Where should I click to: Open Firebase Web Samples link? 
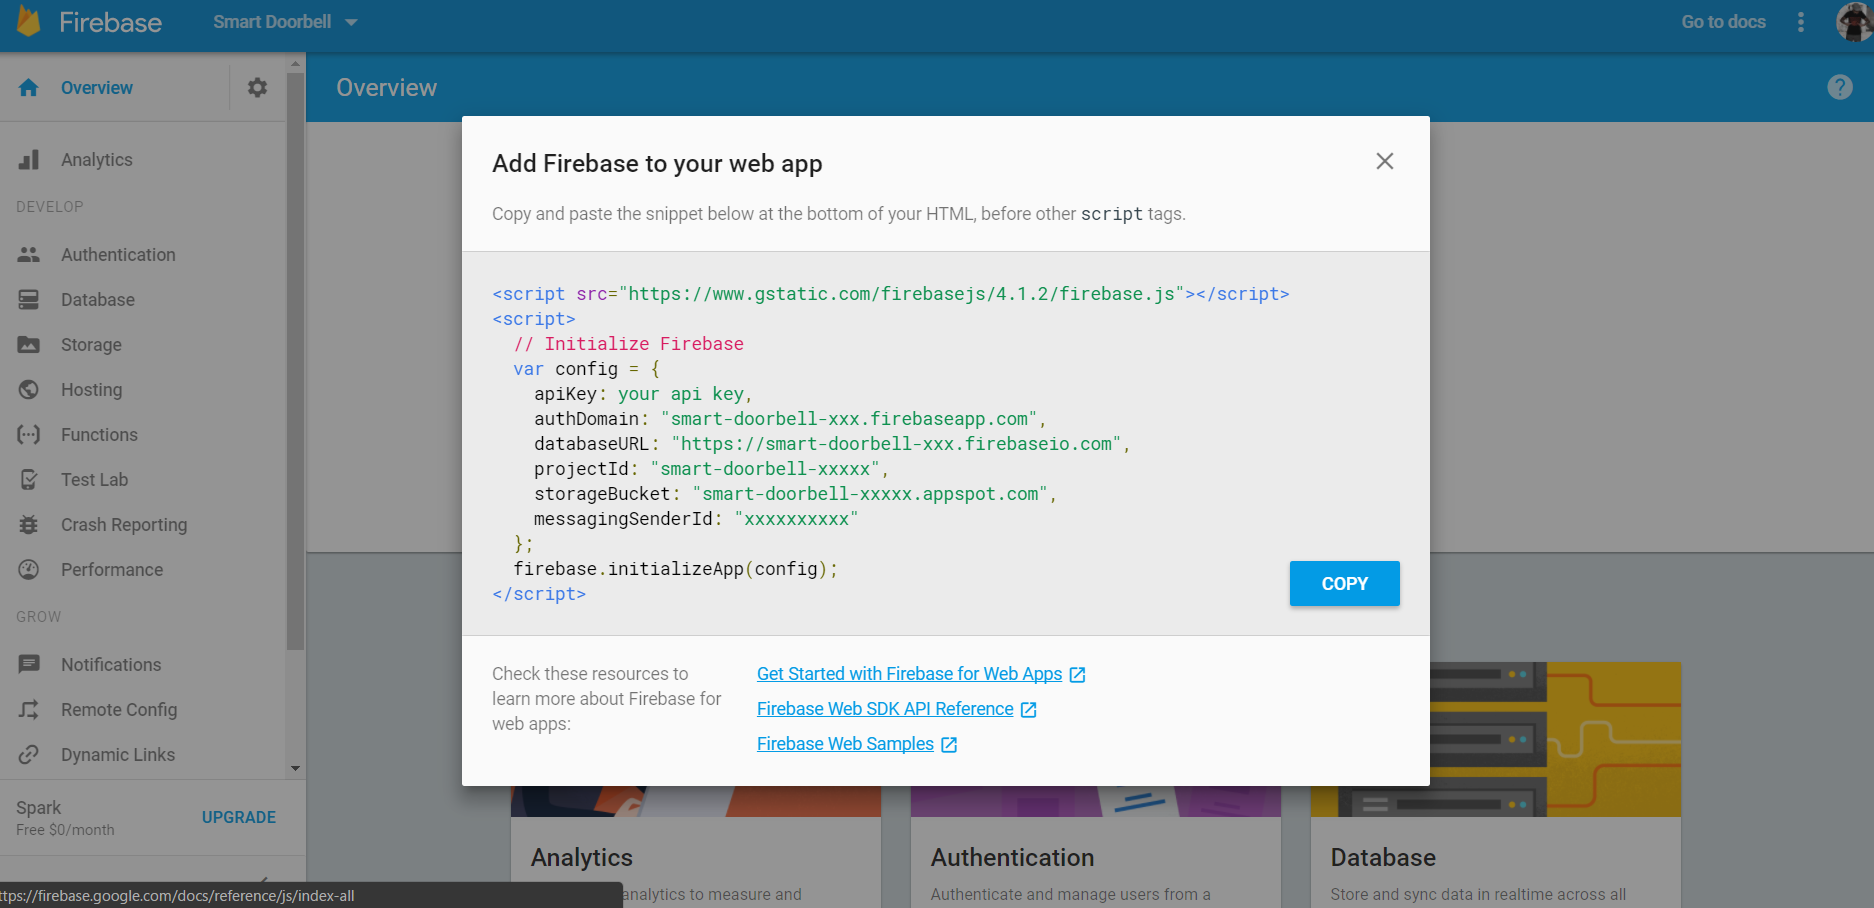pos(845,744)
